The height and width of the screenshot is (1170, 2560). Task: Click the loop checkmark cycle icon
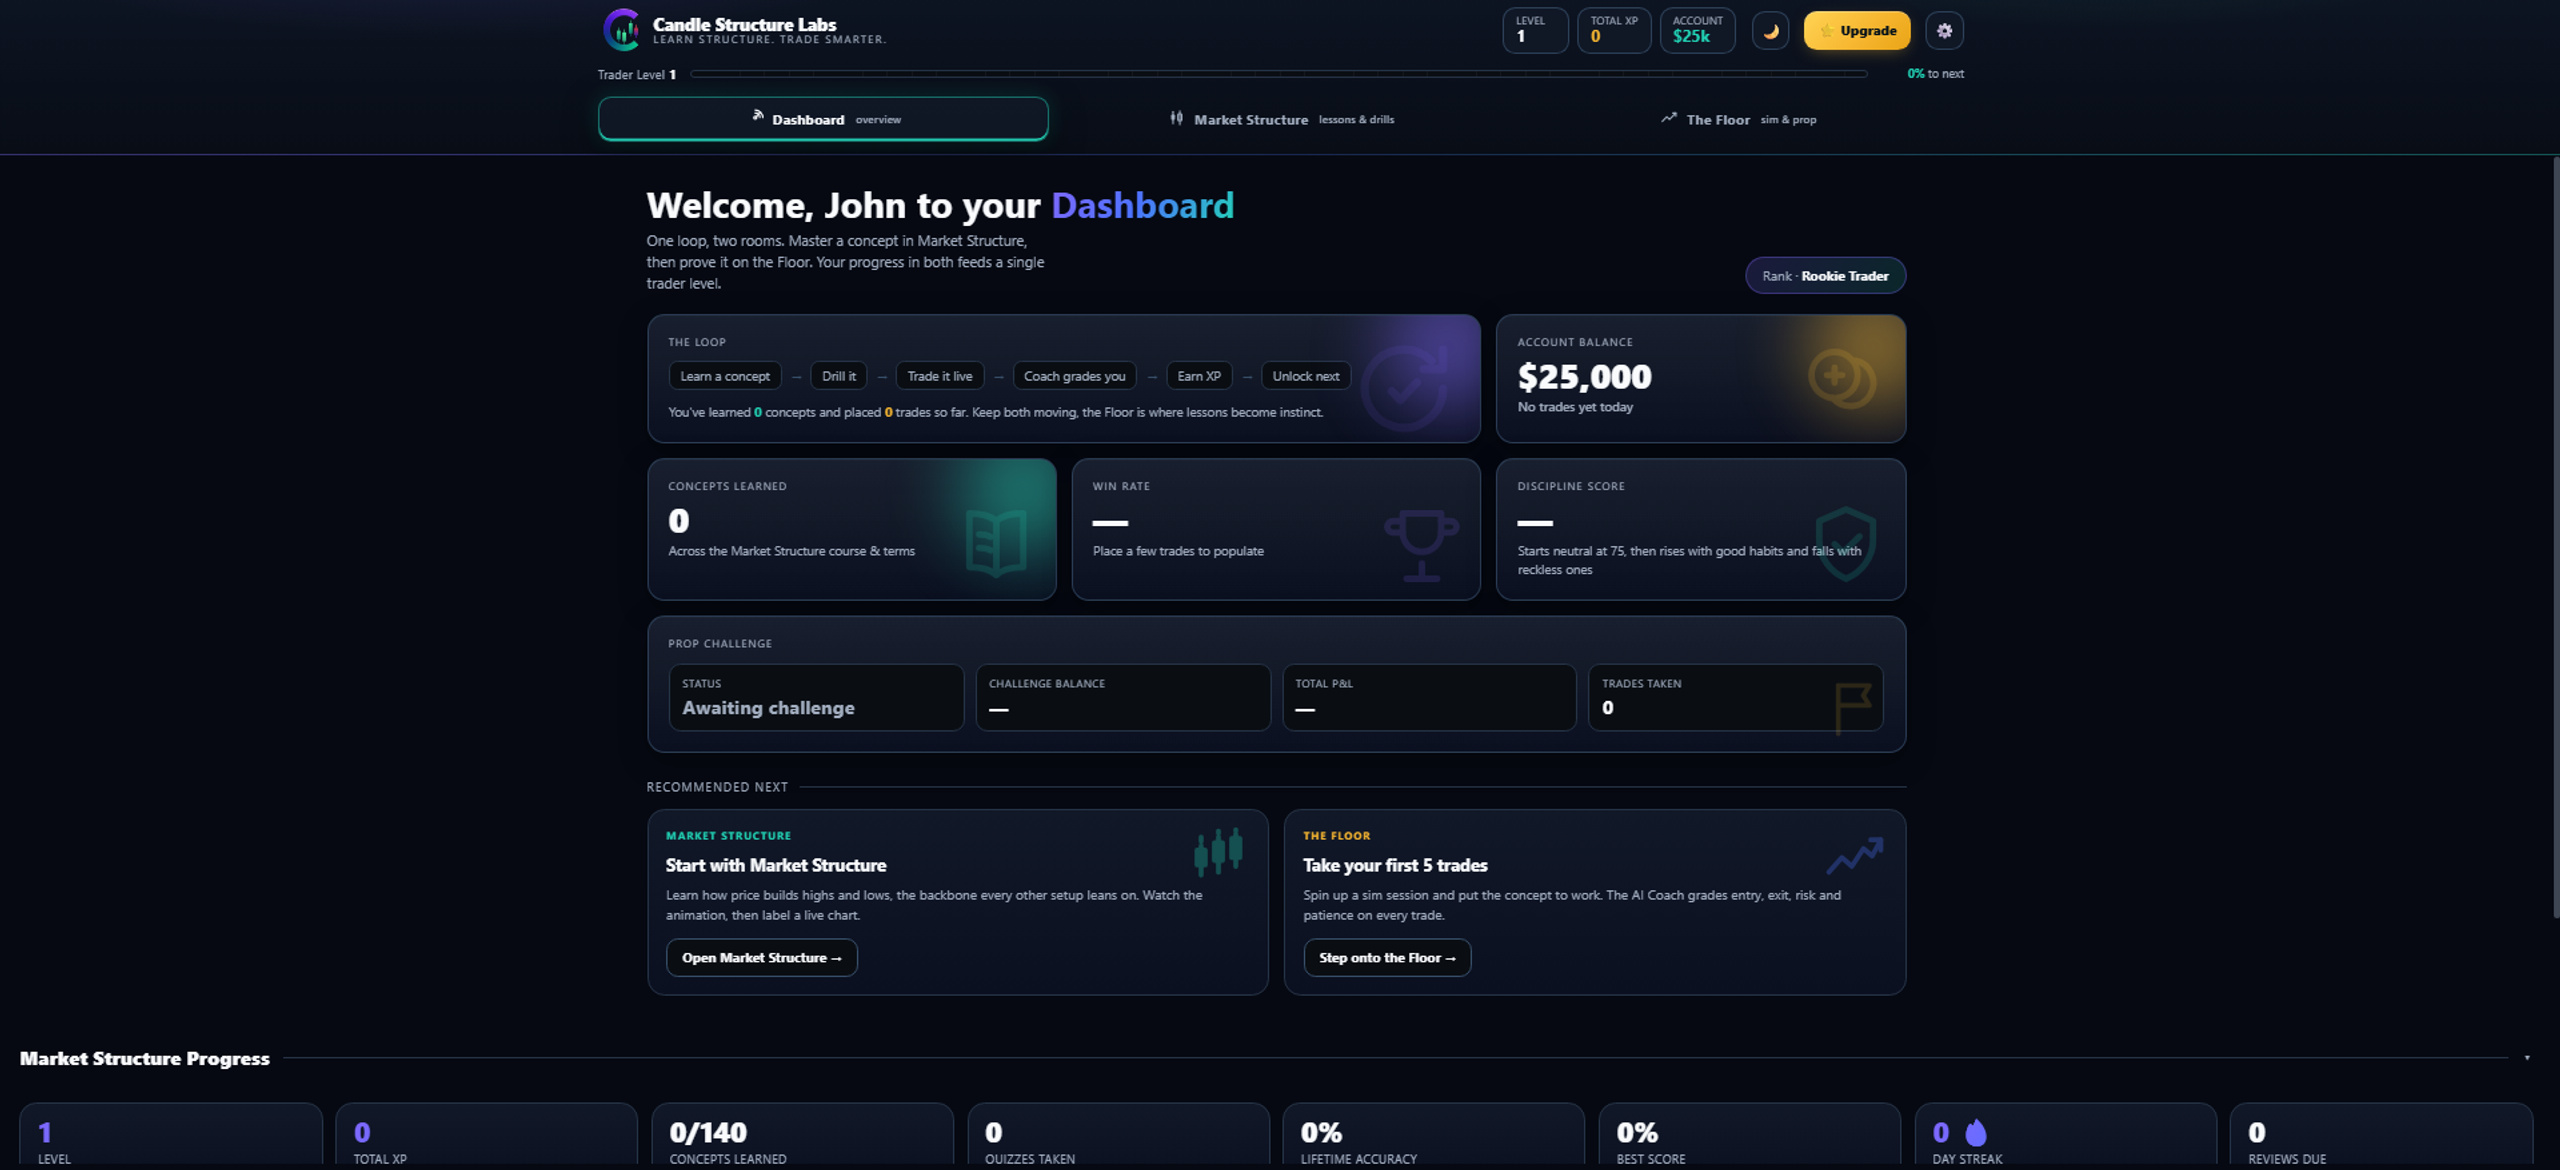(x=1405, y=388)
